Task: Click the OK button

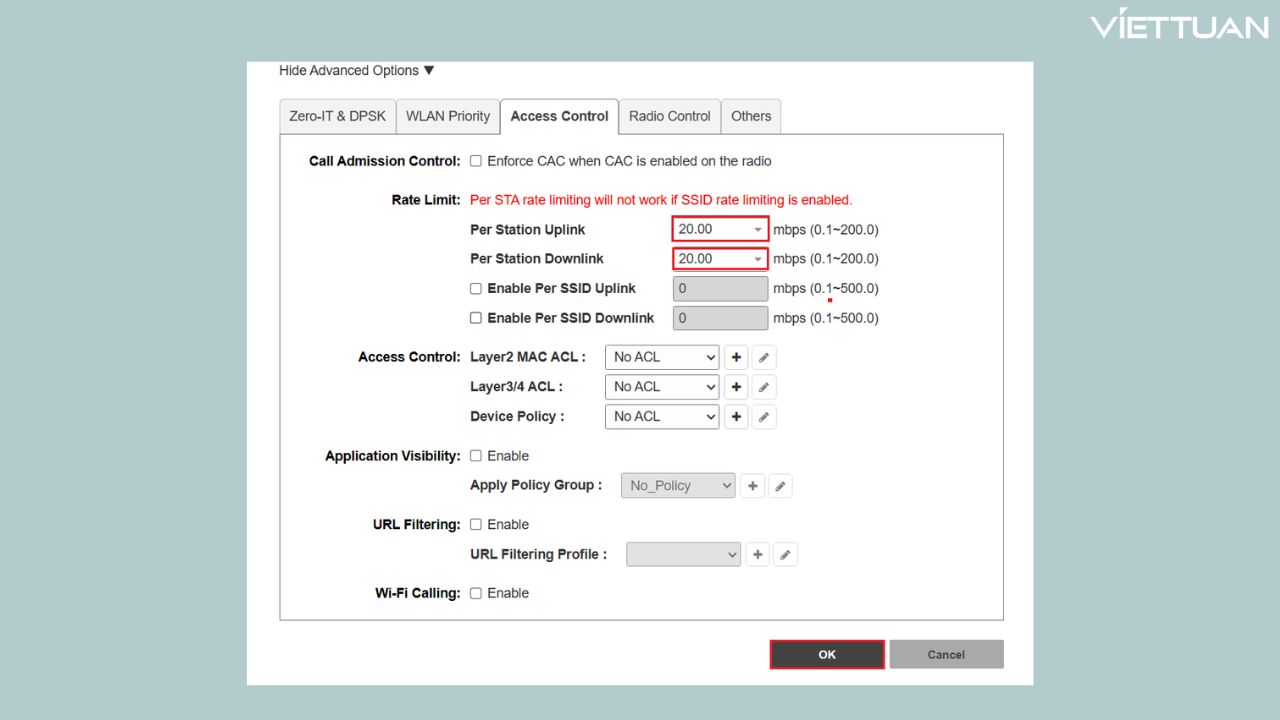Action: click(827, 654)
